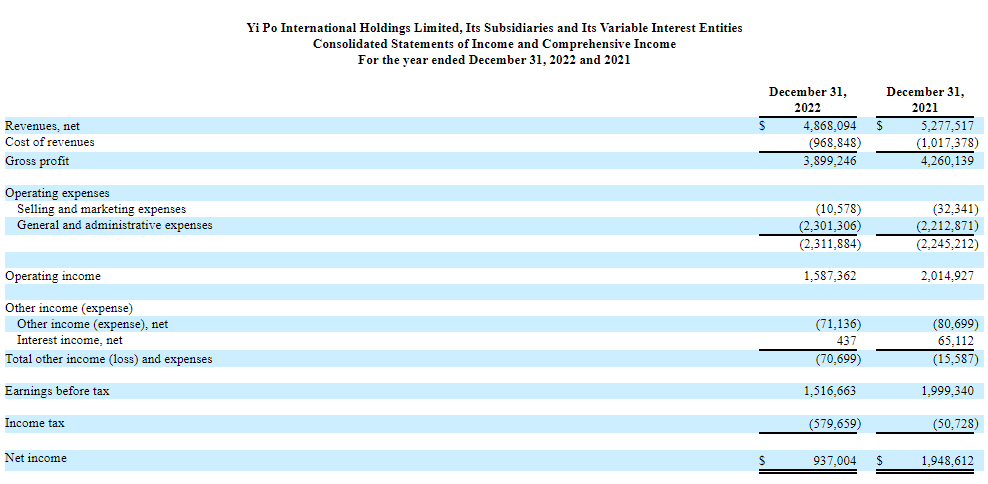Click 'Total other income (loss) and expenses' label
This screenshot has height=484, width=988.
point(108,359)
